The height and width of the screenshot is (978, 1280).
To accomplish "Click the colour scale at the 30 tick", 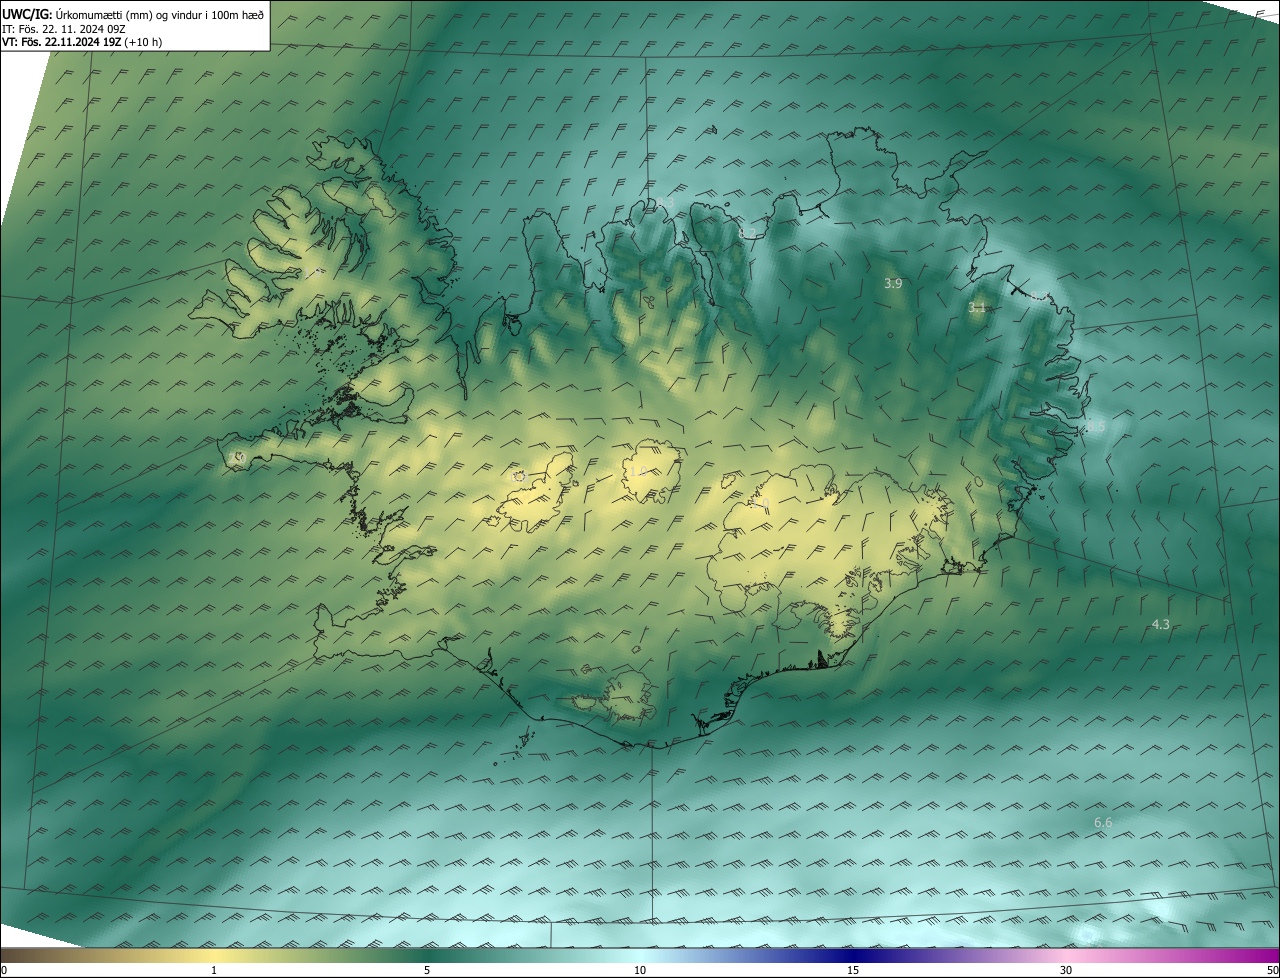I will coord(1066,970).
